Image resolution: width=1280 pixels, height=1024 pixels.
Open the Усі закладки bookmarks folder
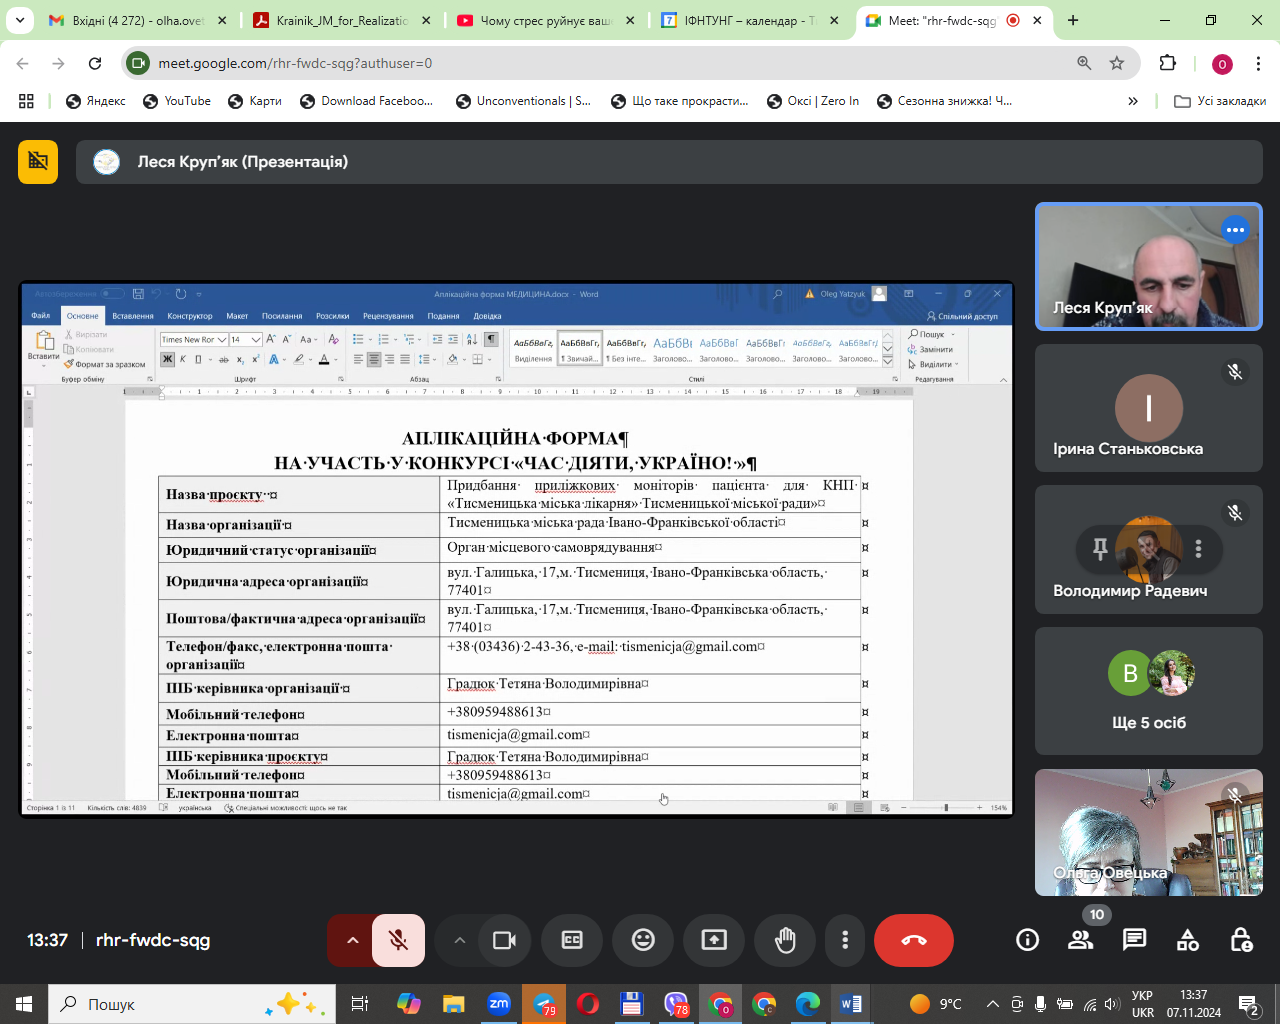(1220, 101)
